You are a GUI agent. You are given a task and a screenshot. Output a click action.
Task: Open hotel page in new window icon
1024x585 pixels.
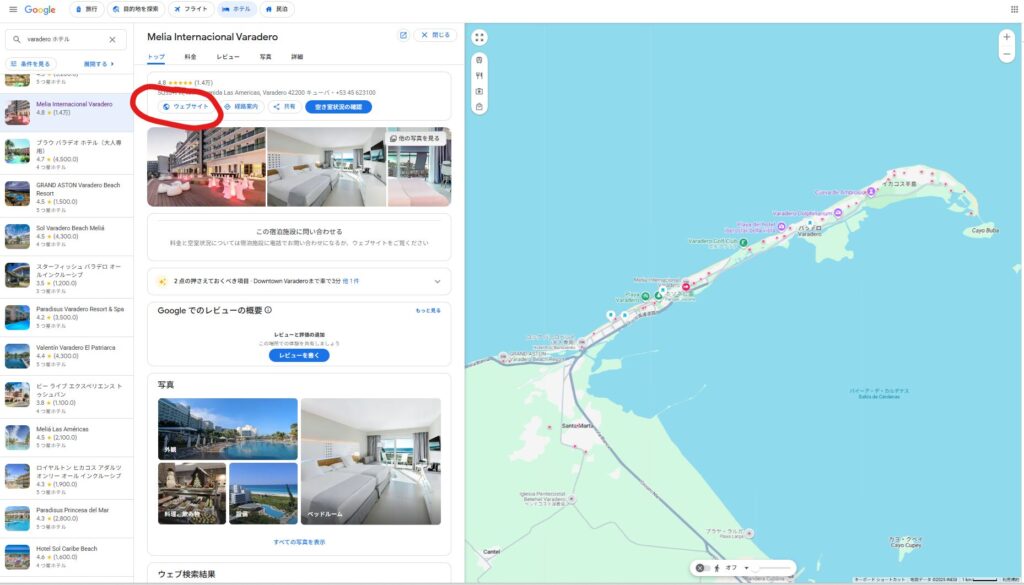click(403, 35)
